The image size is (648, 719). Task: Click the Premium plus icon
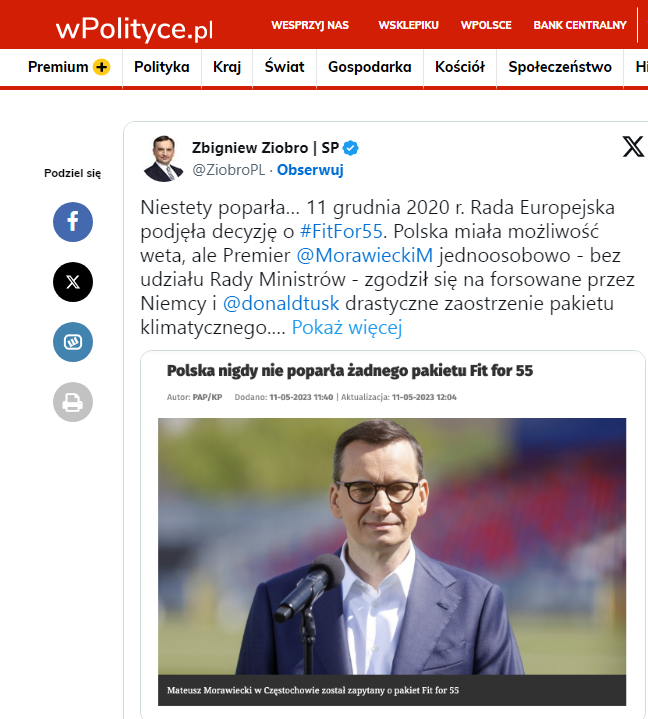pos(101,67)
